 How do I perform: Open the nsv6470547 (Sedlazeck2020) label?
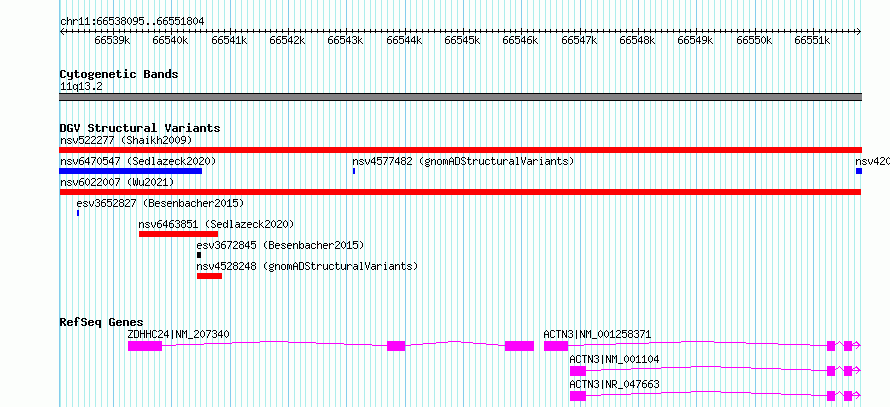138,161
